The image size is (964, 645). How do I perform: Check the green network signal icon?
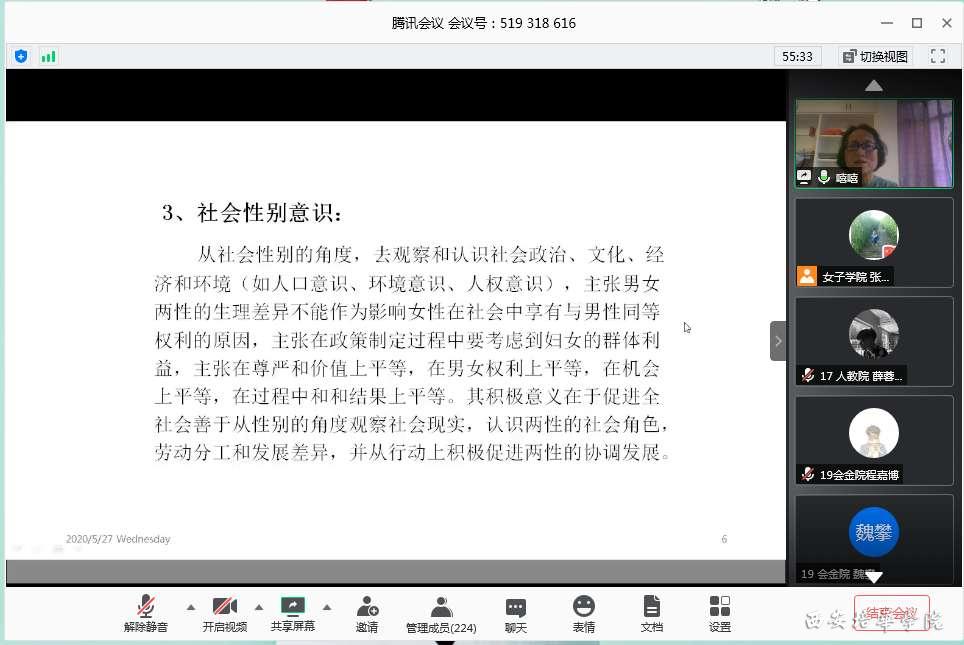pyautogui.click(x=48, y=57)
